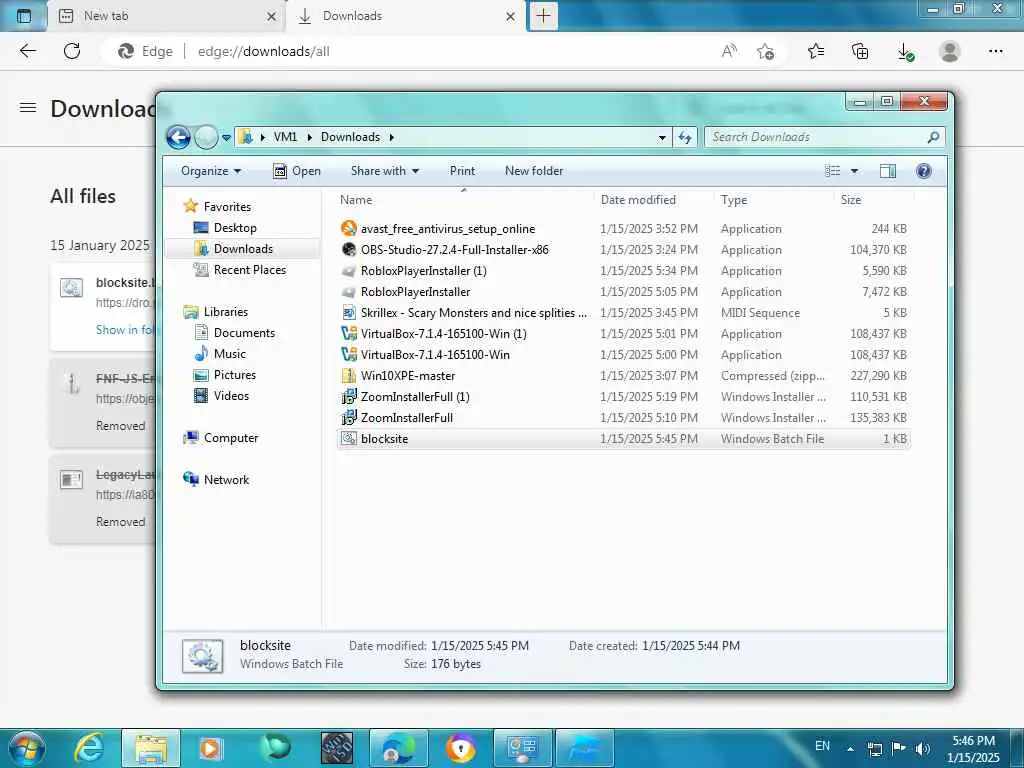Click the Open toolbar button
The image size is (1024, 768).
[297, 171]
